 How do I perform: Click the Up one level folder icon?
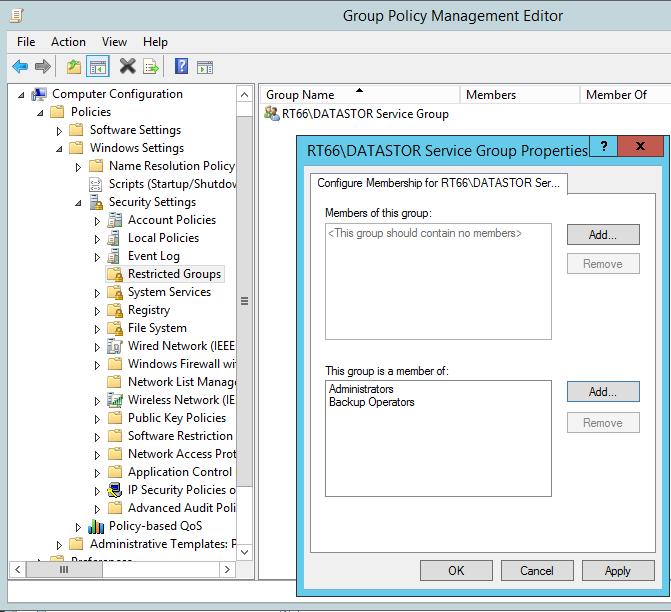(x=74, y=67)
